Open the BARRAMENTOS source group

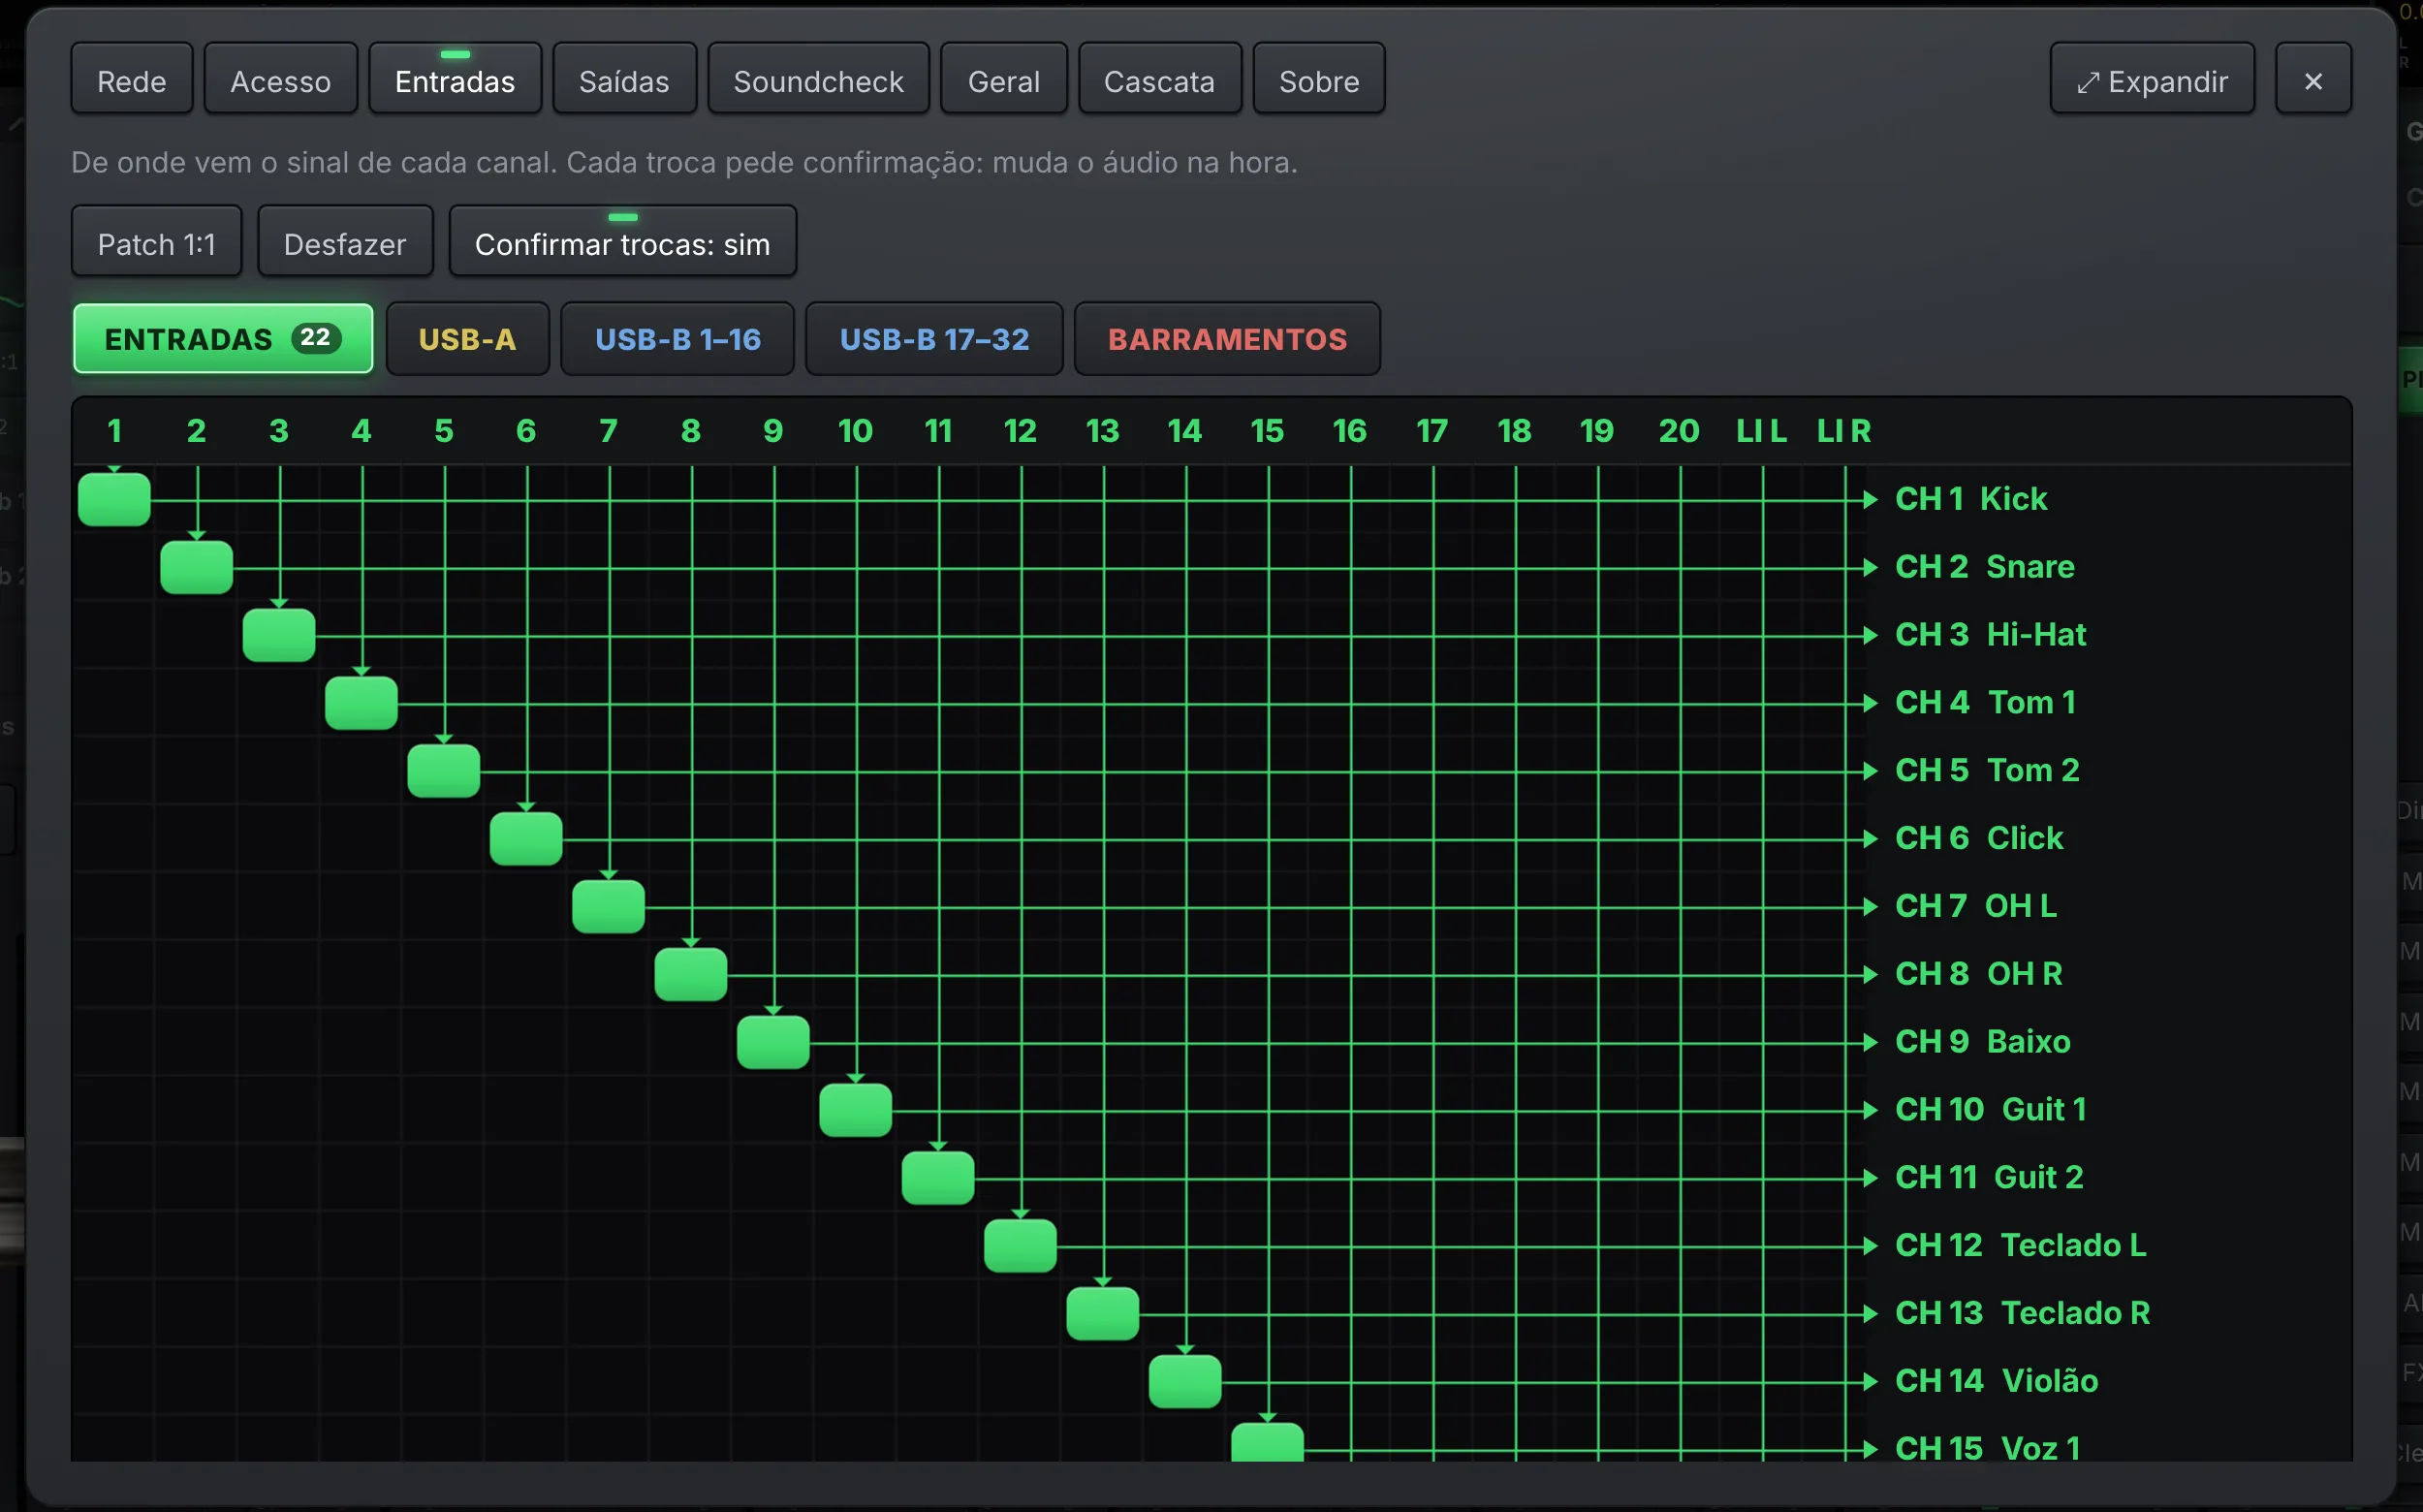(1227, 339)
